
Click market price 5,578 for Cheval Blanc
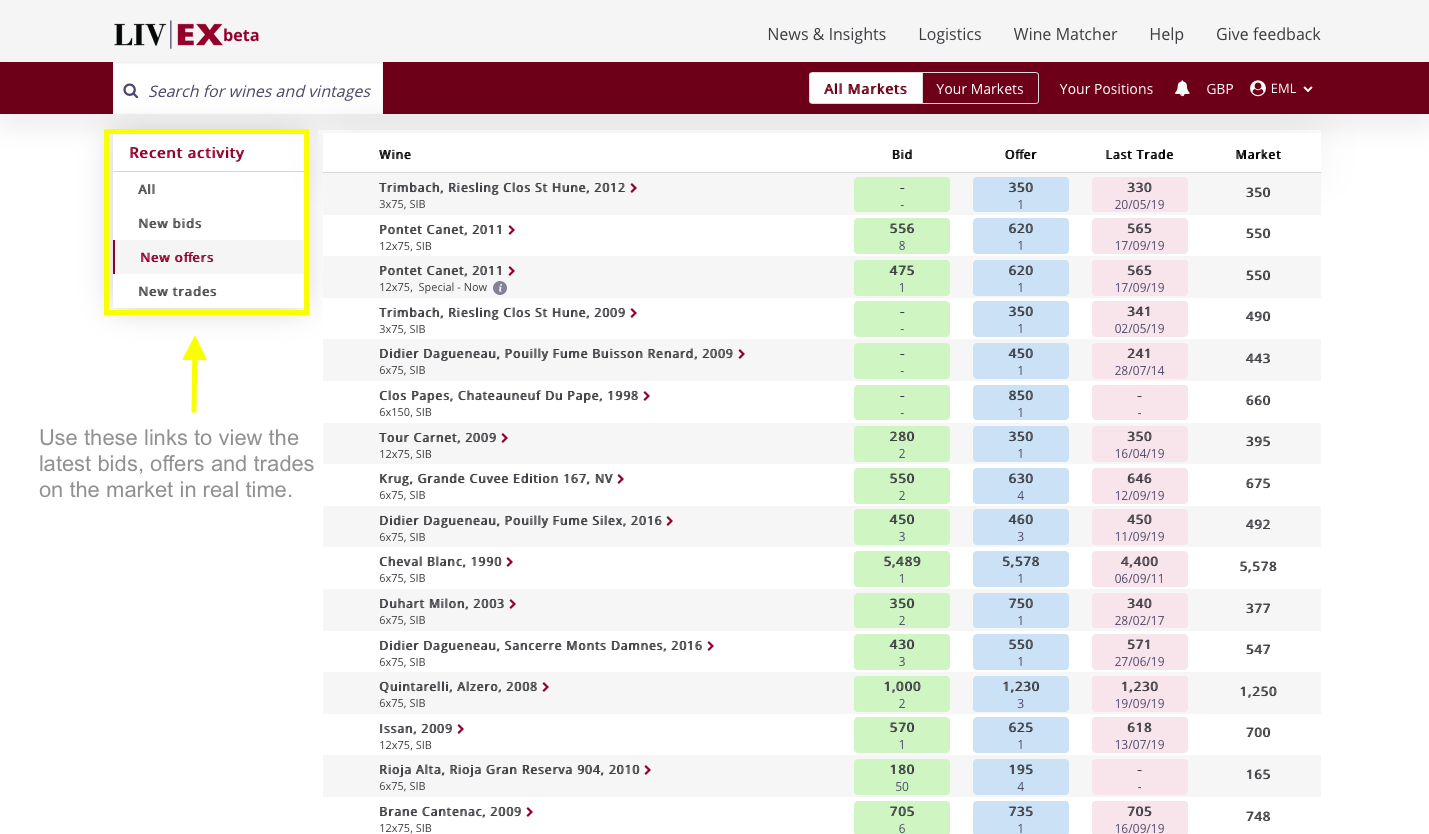coord(1258,566)
